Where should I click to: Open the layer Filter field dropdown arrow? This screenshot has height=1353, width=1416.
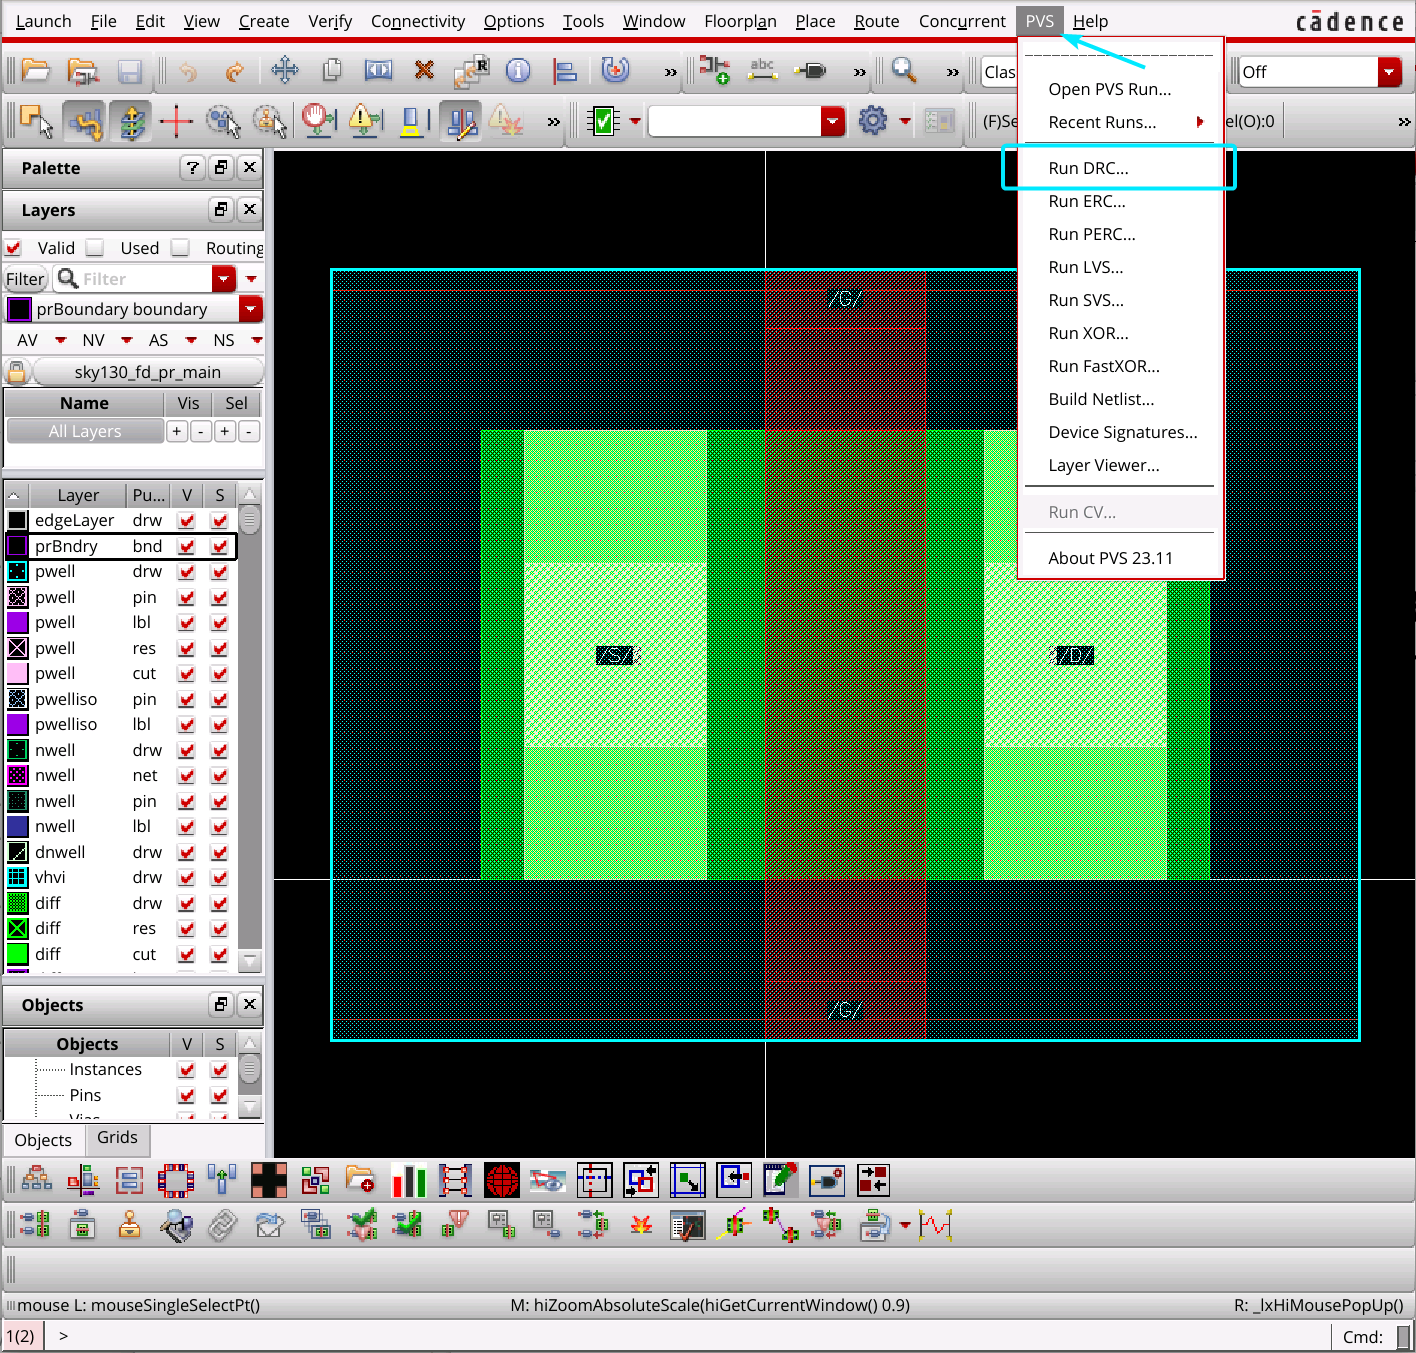[224, 278]
